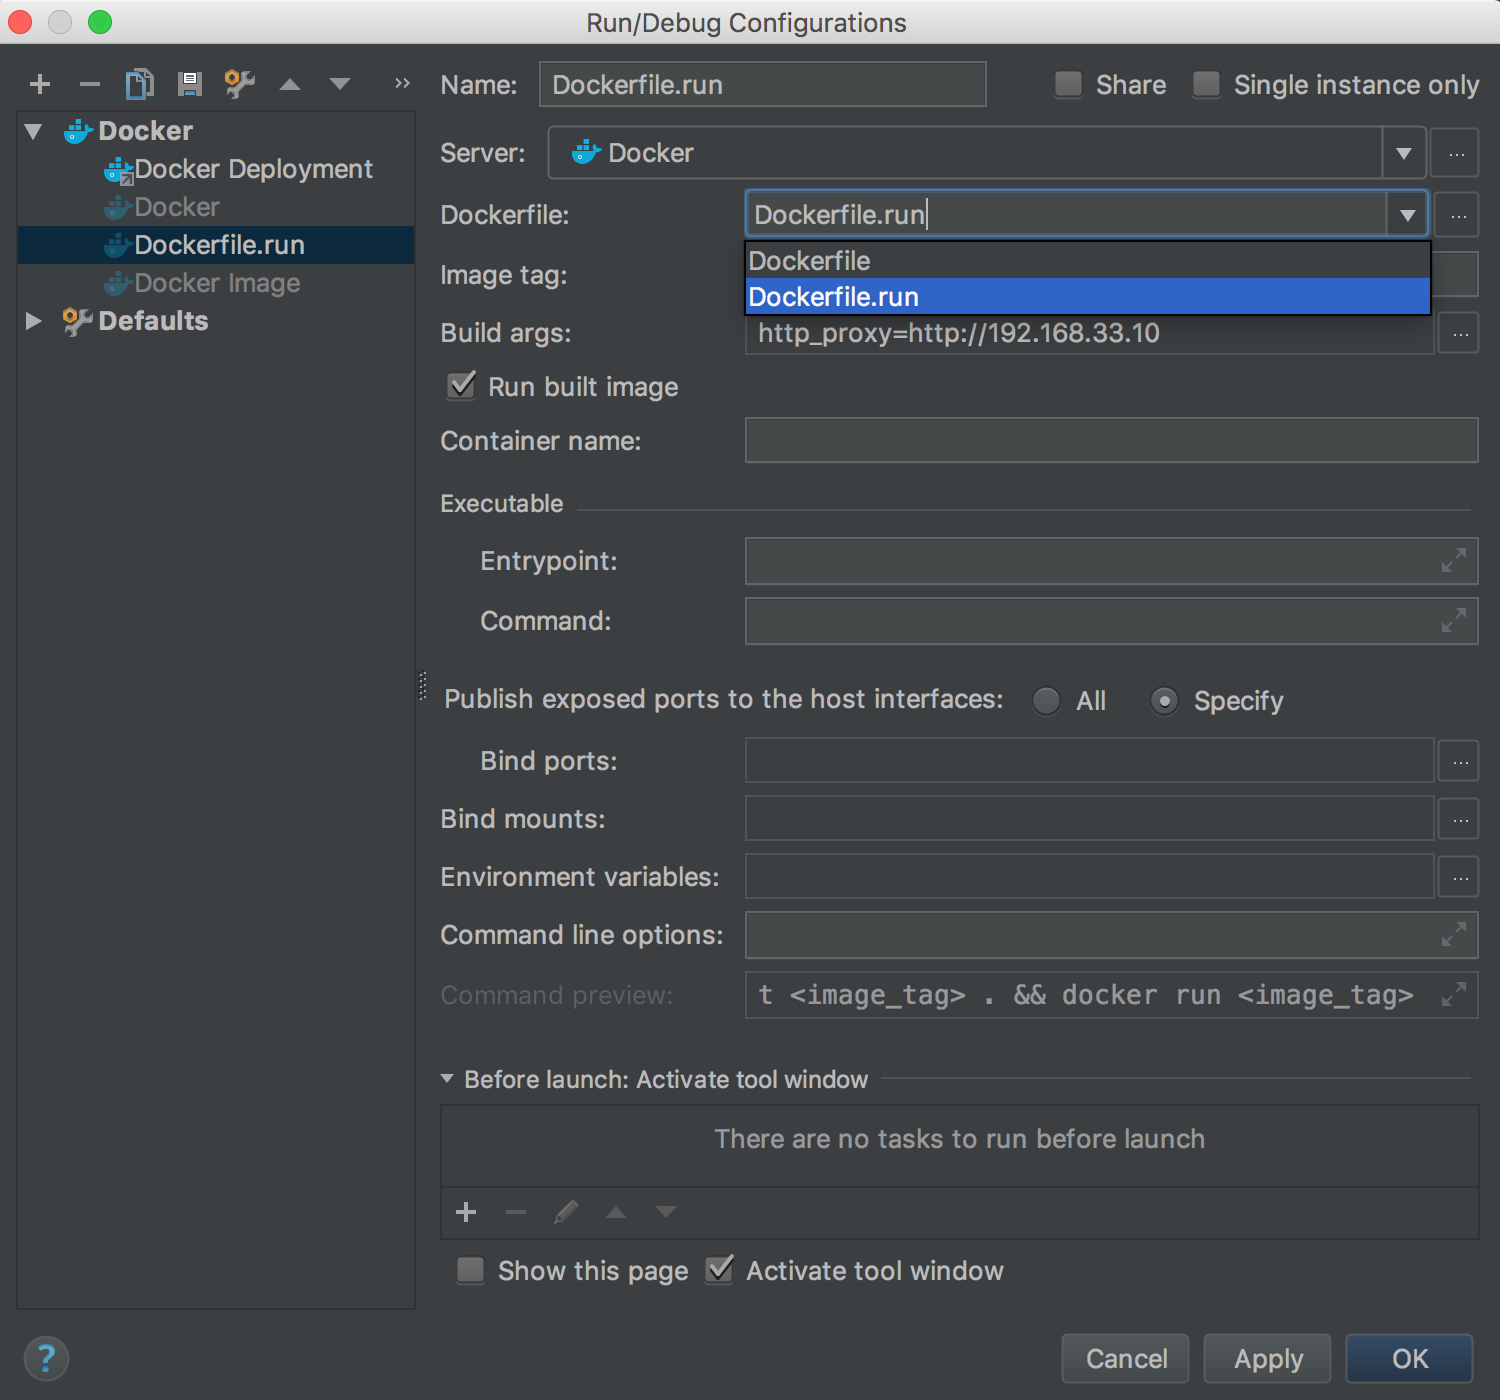This screenshot has width=1500, height=1400.
Task: Click the Cancel button
Action: 1126,1358
